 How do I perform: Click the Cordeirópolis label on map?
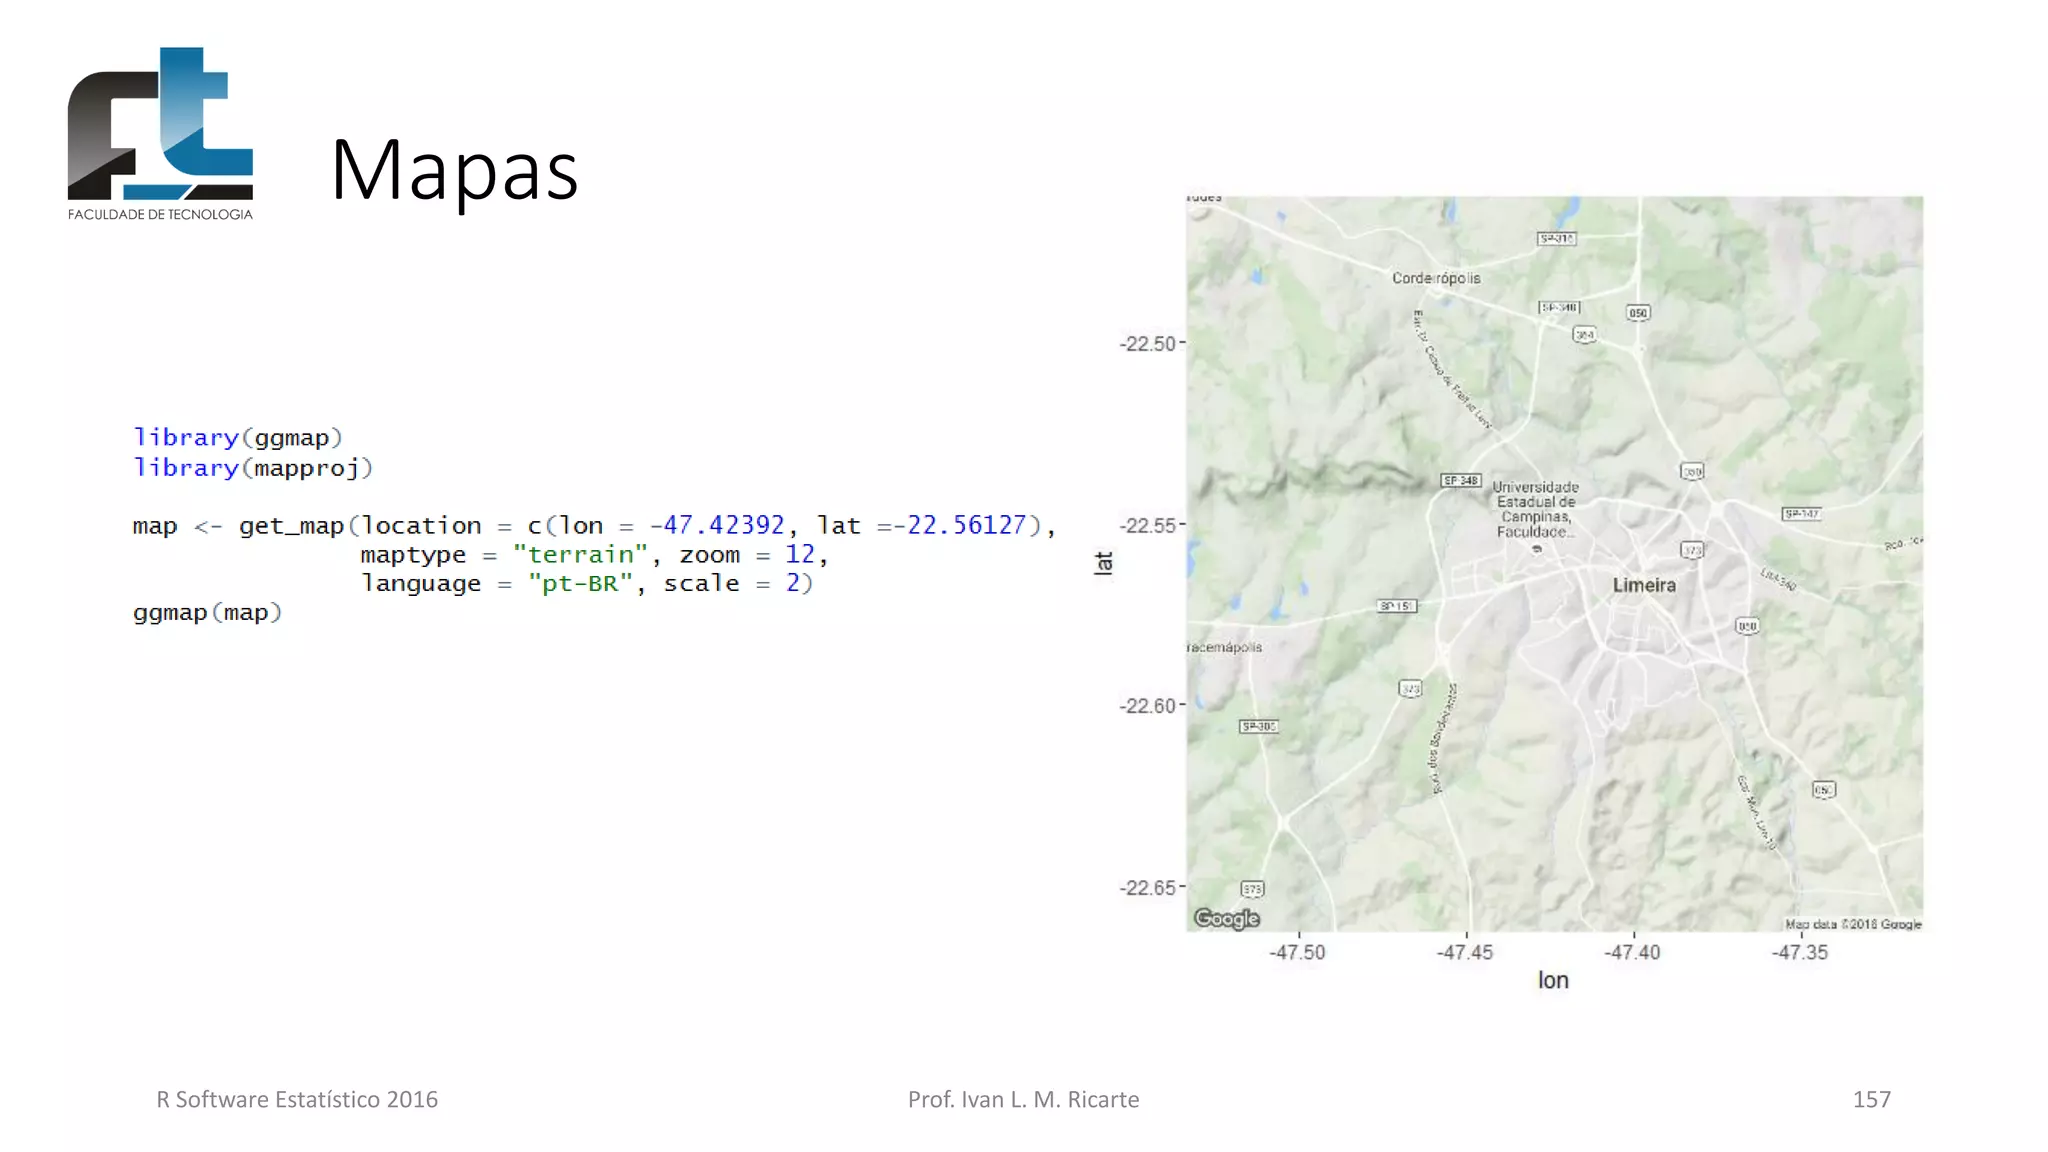point(1436,278)
